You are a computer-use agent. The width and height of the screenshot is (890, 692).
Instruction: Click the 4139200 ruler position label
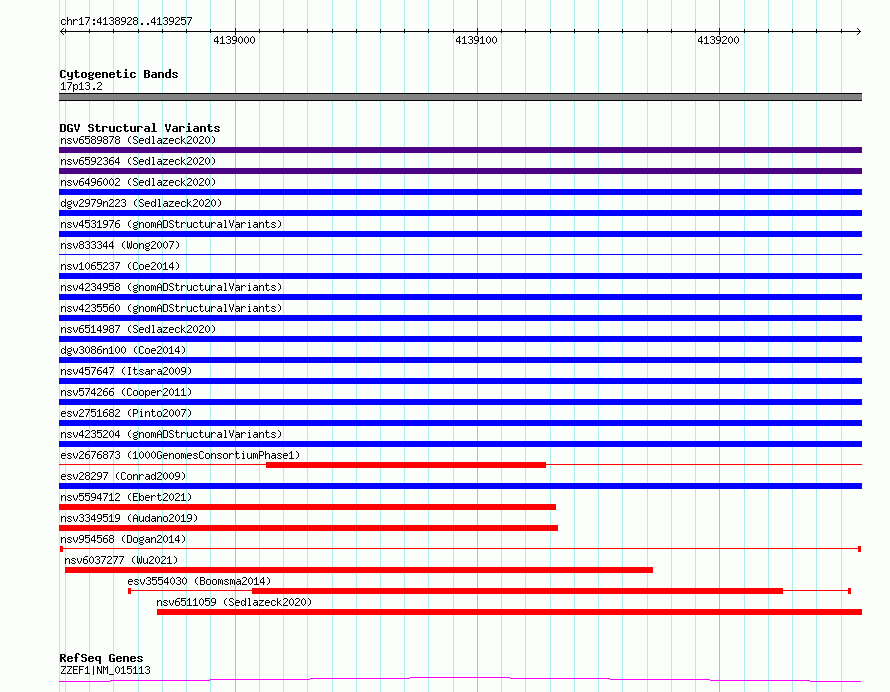click(x=718, y=40)
